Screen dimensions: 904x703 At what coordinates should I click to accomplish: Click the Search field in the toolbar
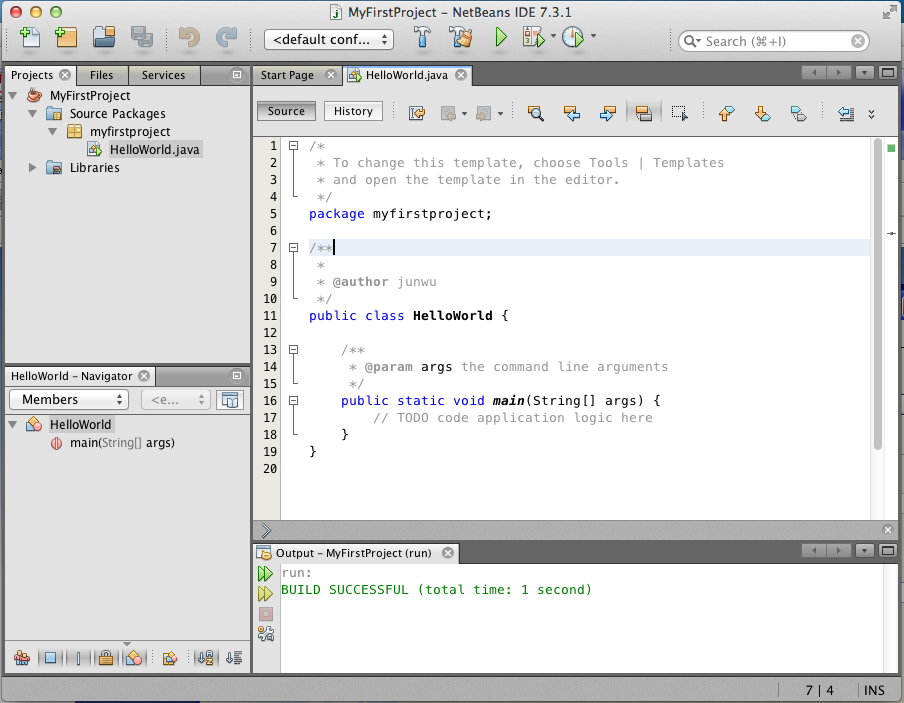pyautogui.click(x=774, y=41)
